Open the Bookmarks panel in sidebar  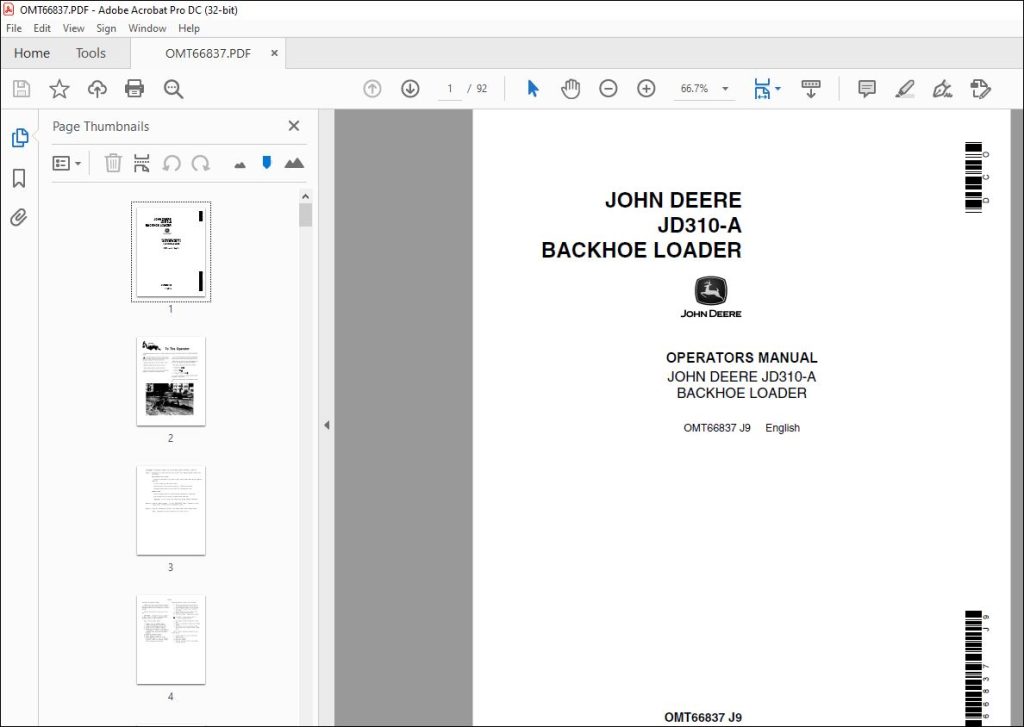click(19, 178)
